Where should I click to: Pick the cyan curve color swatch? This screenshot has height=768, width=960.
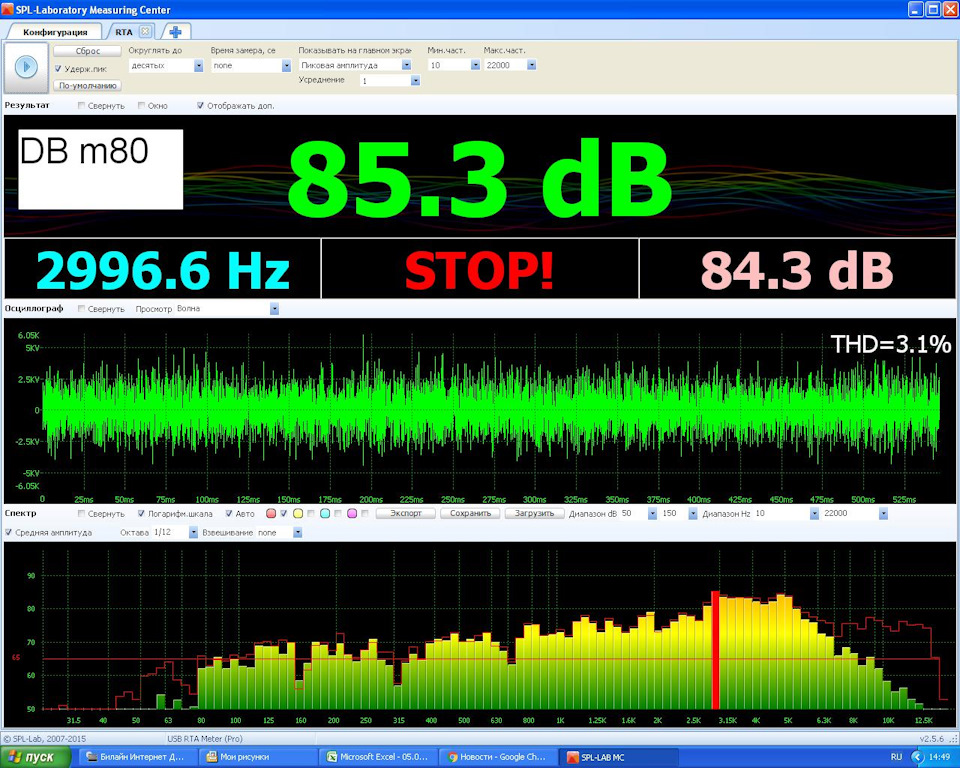[x=325, y=513]
